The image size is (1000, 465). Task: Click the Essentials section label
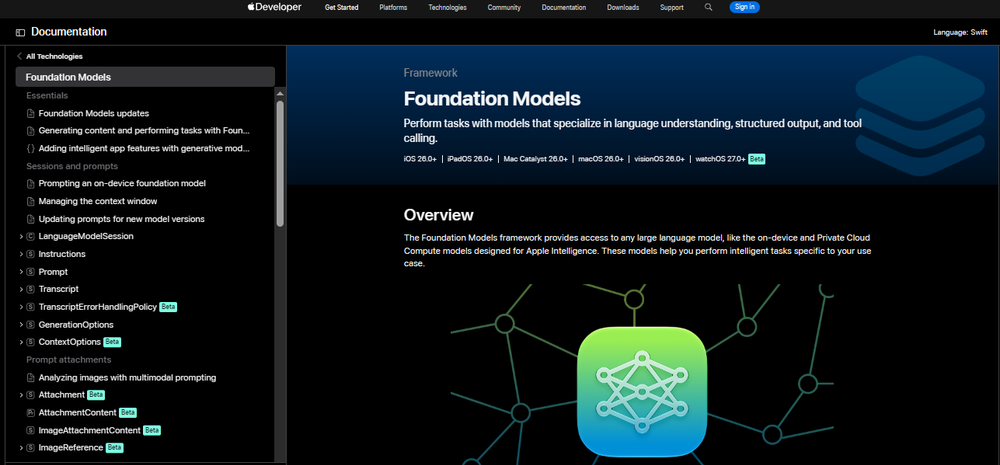pyautogui.click(x=47, y=96)
